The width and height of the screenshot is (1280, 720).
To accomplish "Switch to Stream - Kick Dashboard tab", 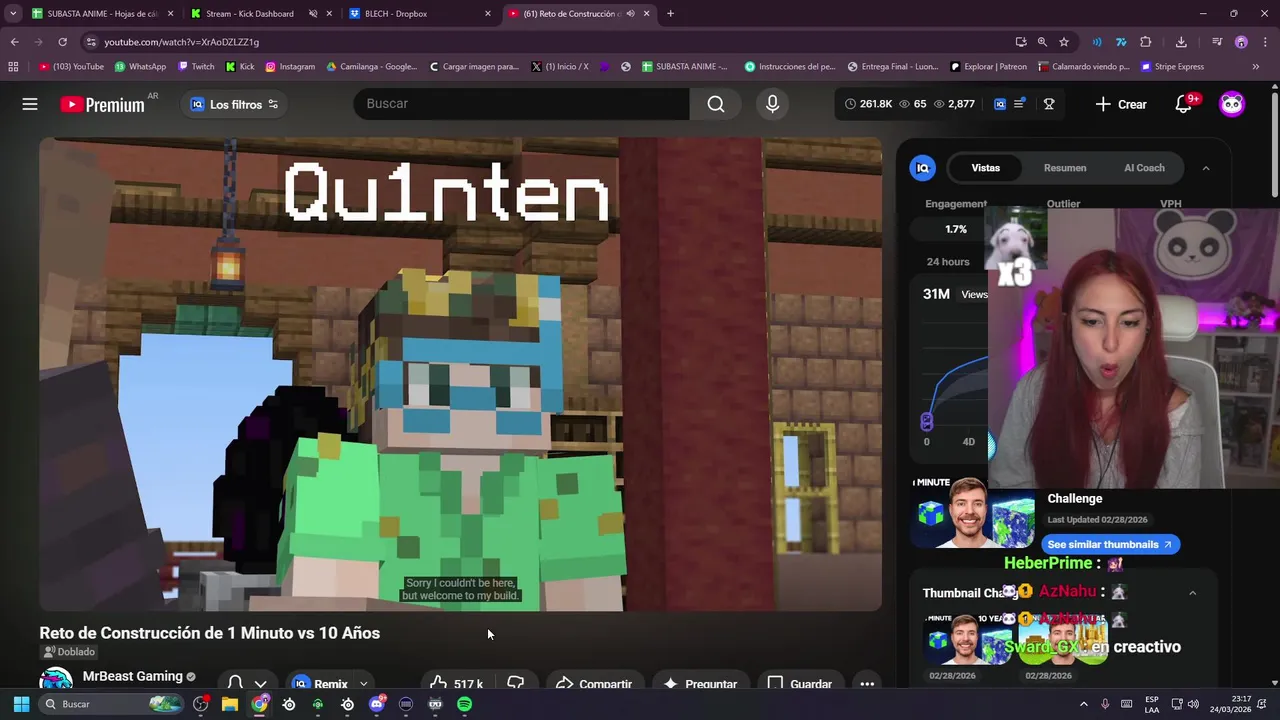I will coord(250,14).
